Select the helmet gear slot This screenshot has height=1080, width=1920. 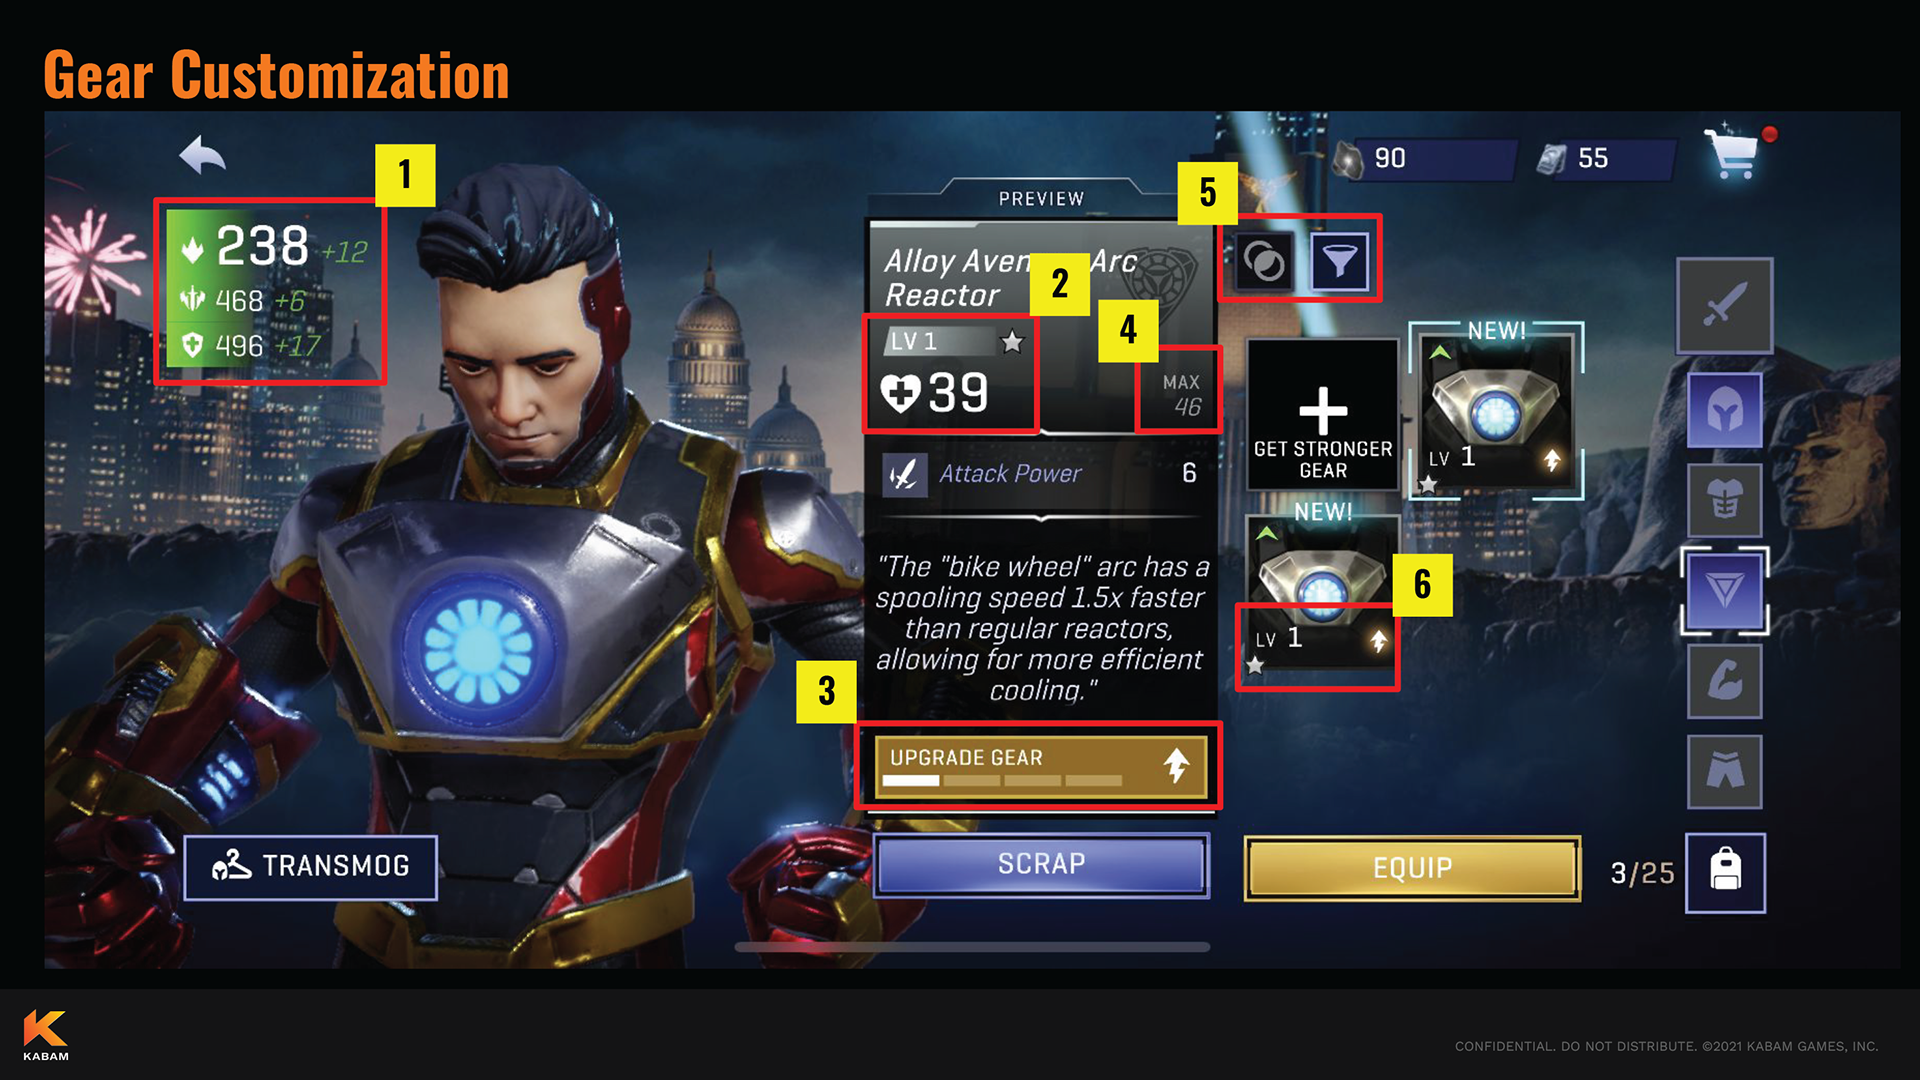[1724, 410]
